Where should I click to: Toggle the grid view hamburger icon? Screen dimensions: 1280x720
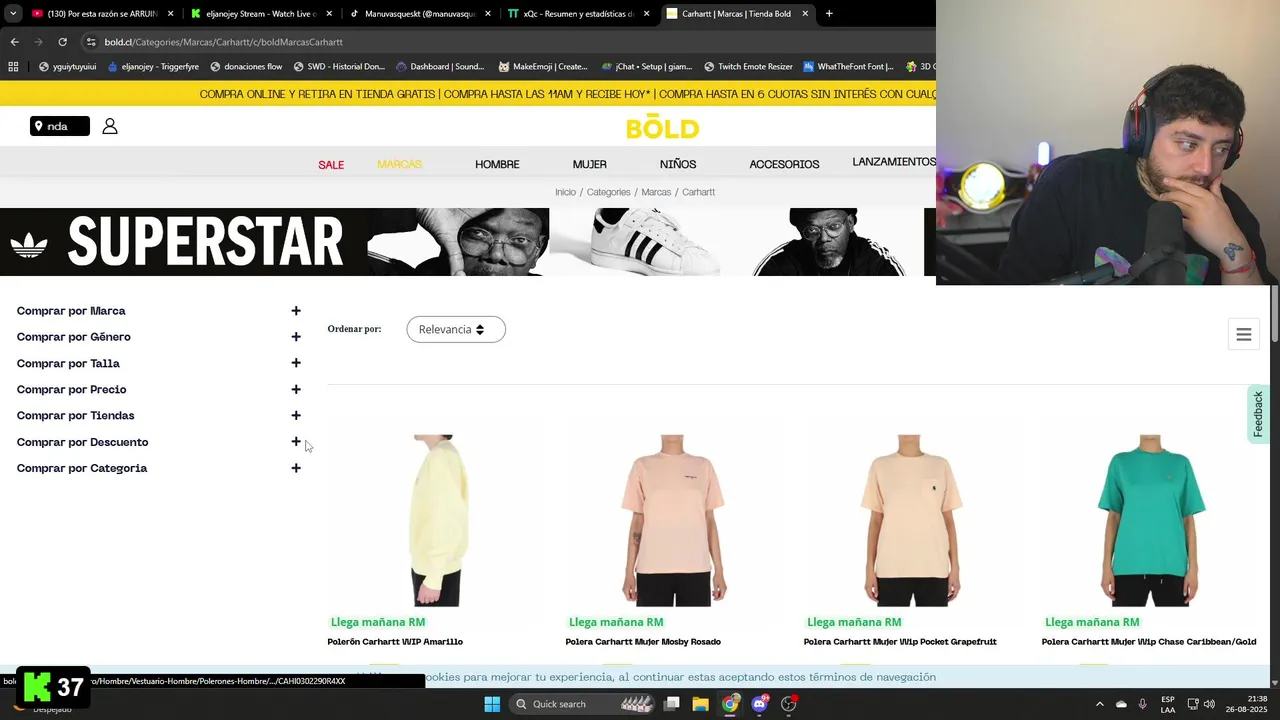1244,335
